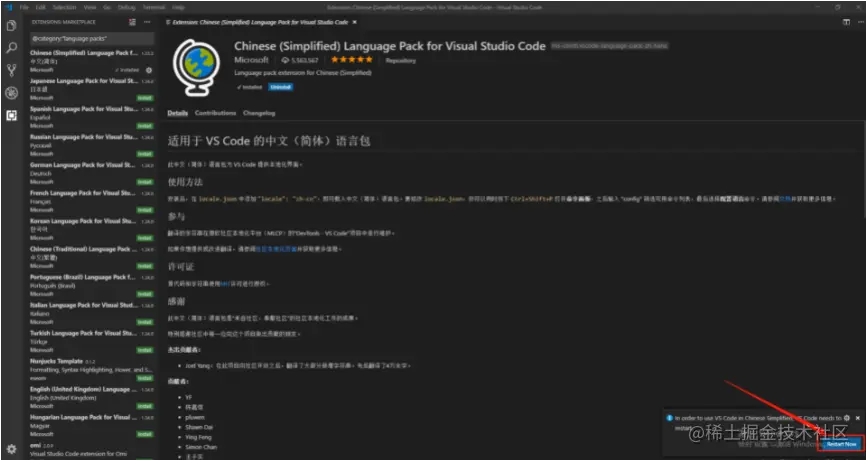The height and width of the screenshot is (460, 866).
Task: Click the download count icon
Action: (285, 60)
